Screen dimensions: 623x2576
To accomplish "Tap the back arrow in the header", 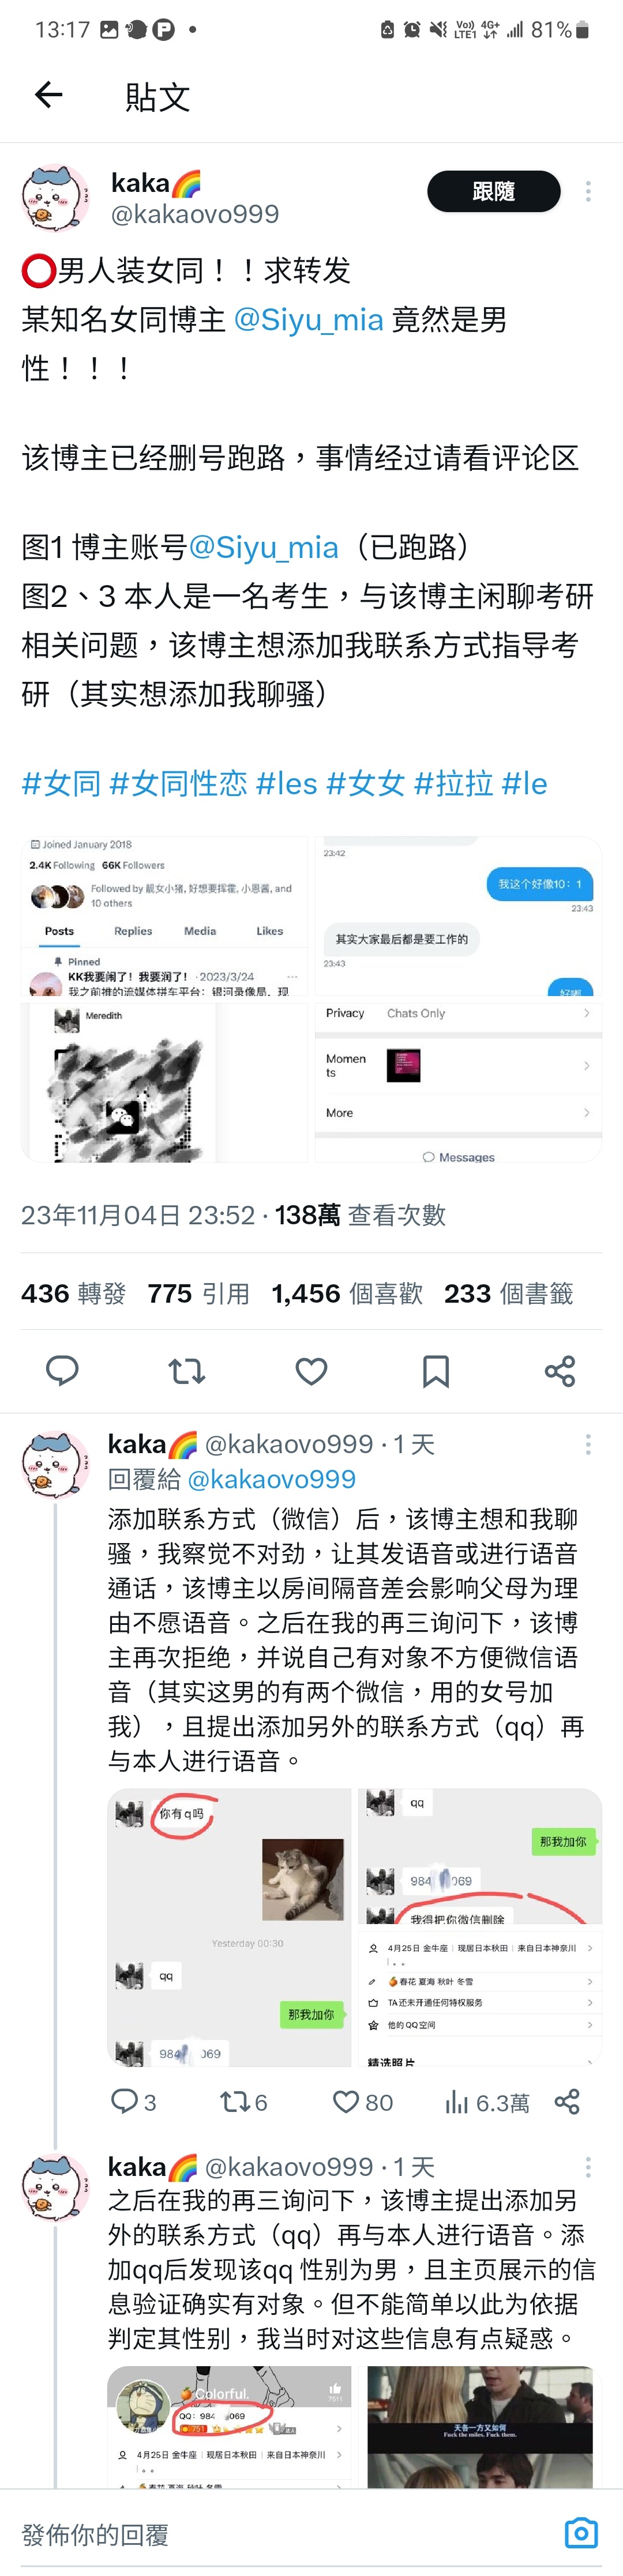I will click(48, 95).
